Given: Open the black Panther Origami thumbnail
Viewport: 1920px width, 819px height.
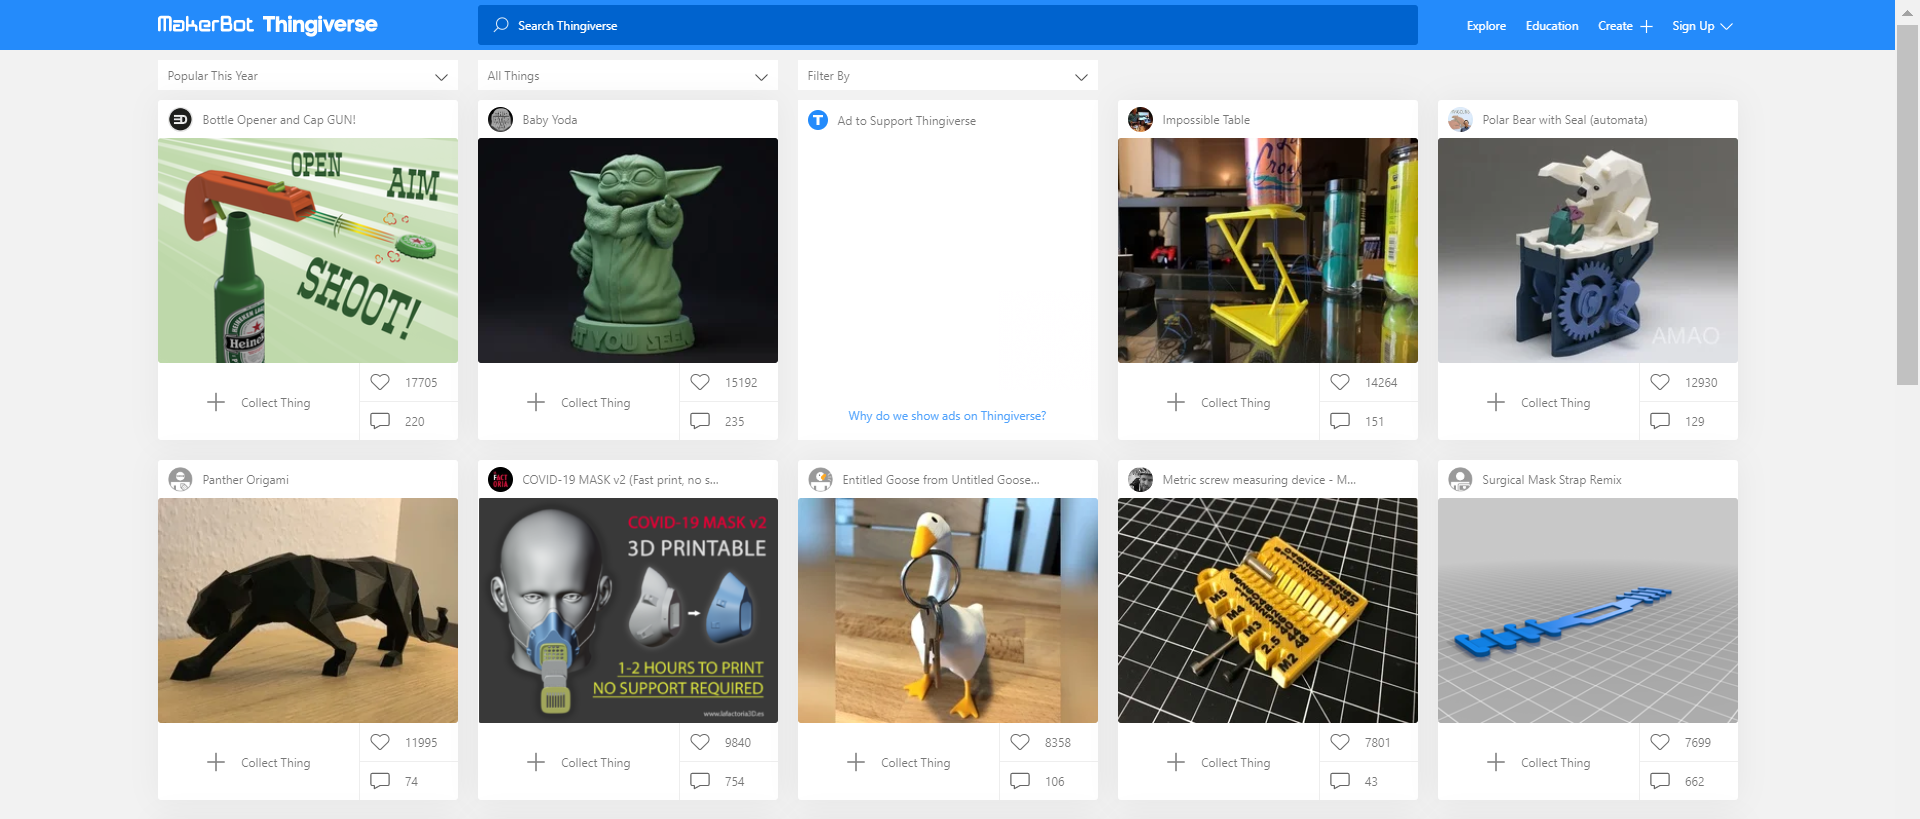Looking at the screenshot, I should click(308, 610).
